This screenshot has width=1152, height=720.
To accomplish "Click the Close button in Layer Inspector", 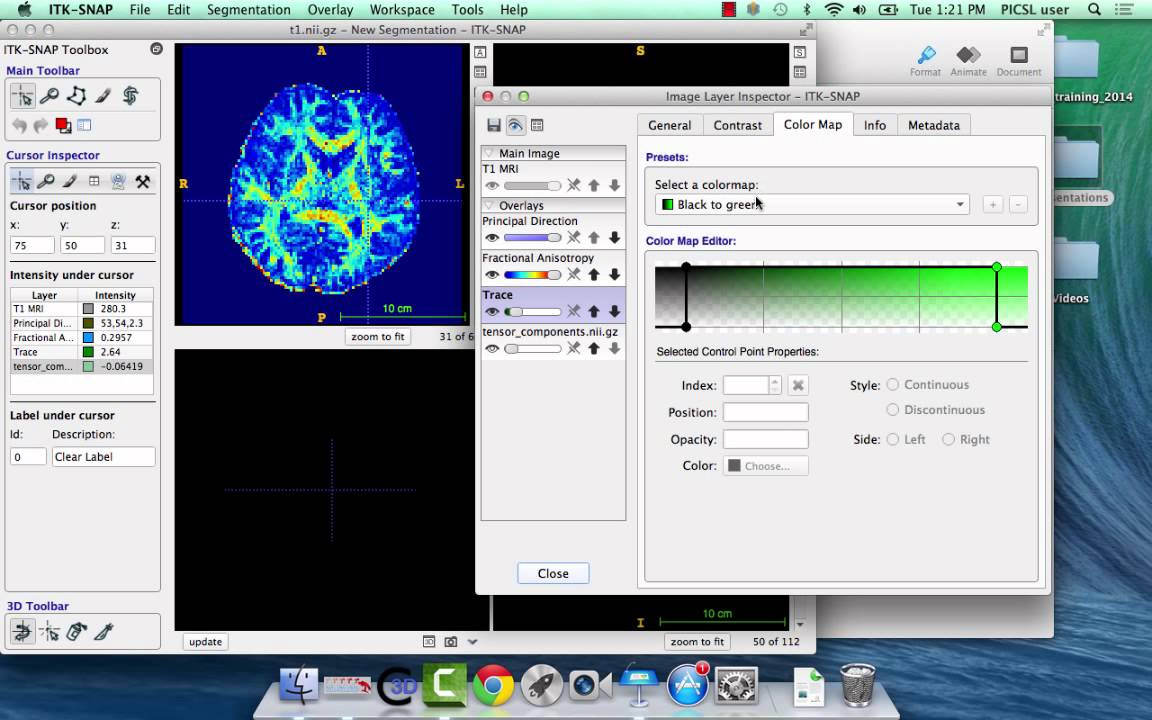I will (552, 573).
